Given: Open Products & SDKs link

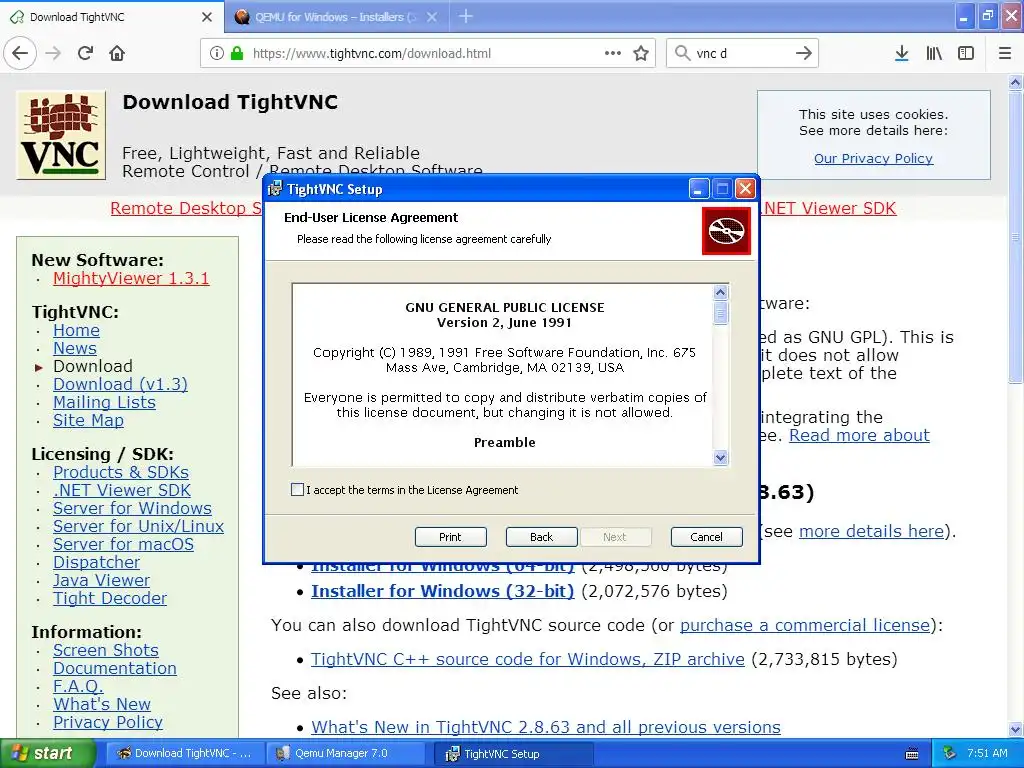Looking at the screenshot, I should click(121, 472).
